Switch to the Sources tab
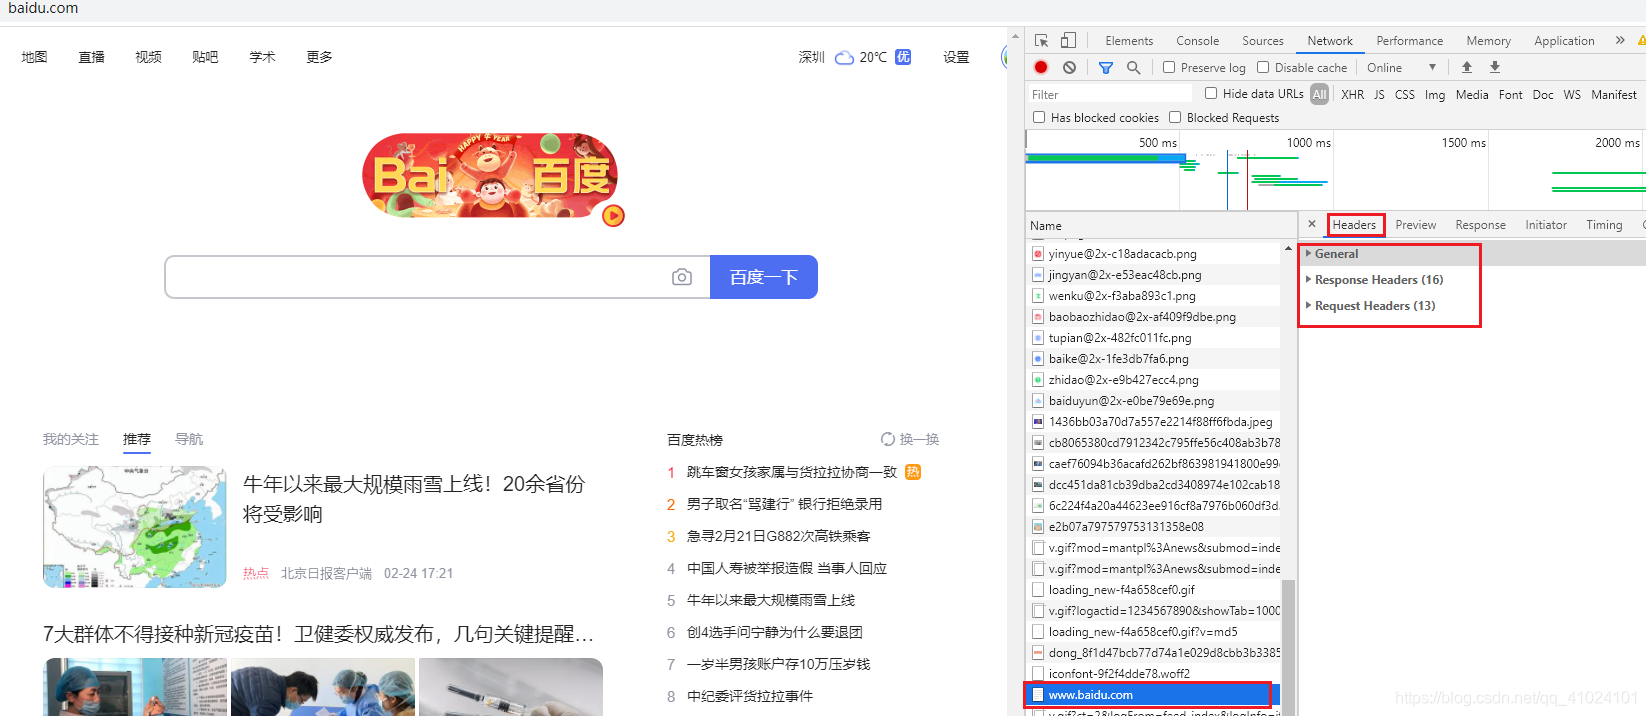The height and width of the screenshot is (716, 1646). point(1263,41)
